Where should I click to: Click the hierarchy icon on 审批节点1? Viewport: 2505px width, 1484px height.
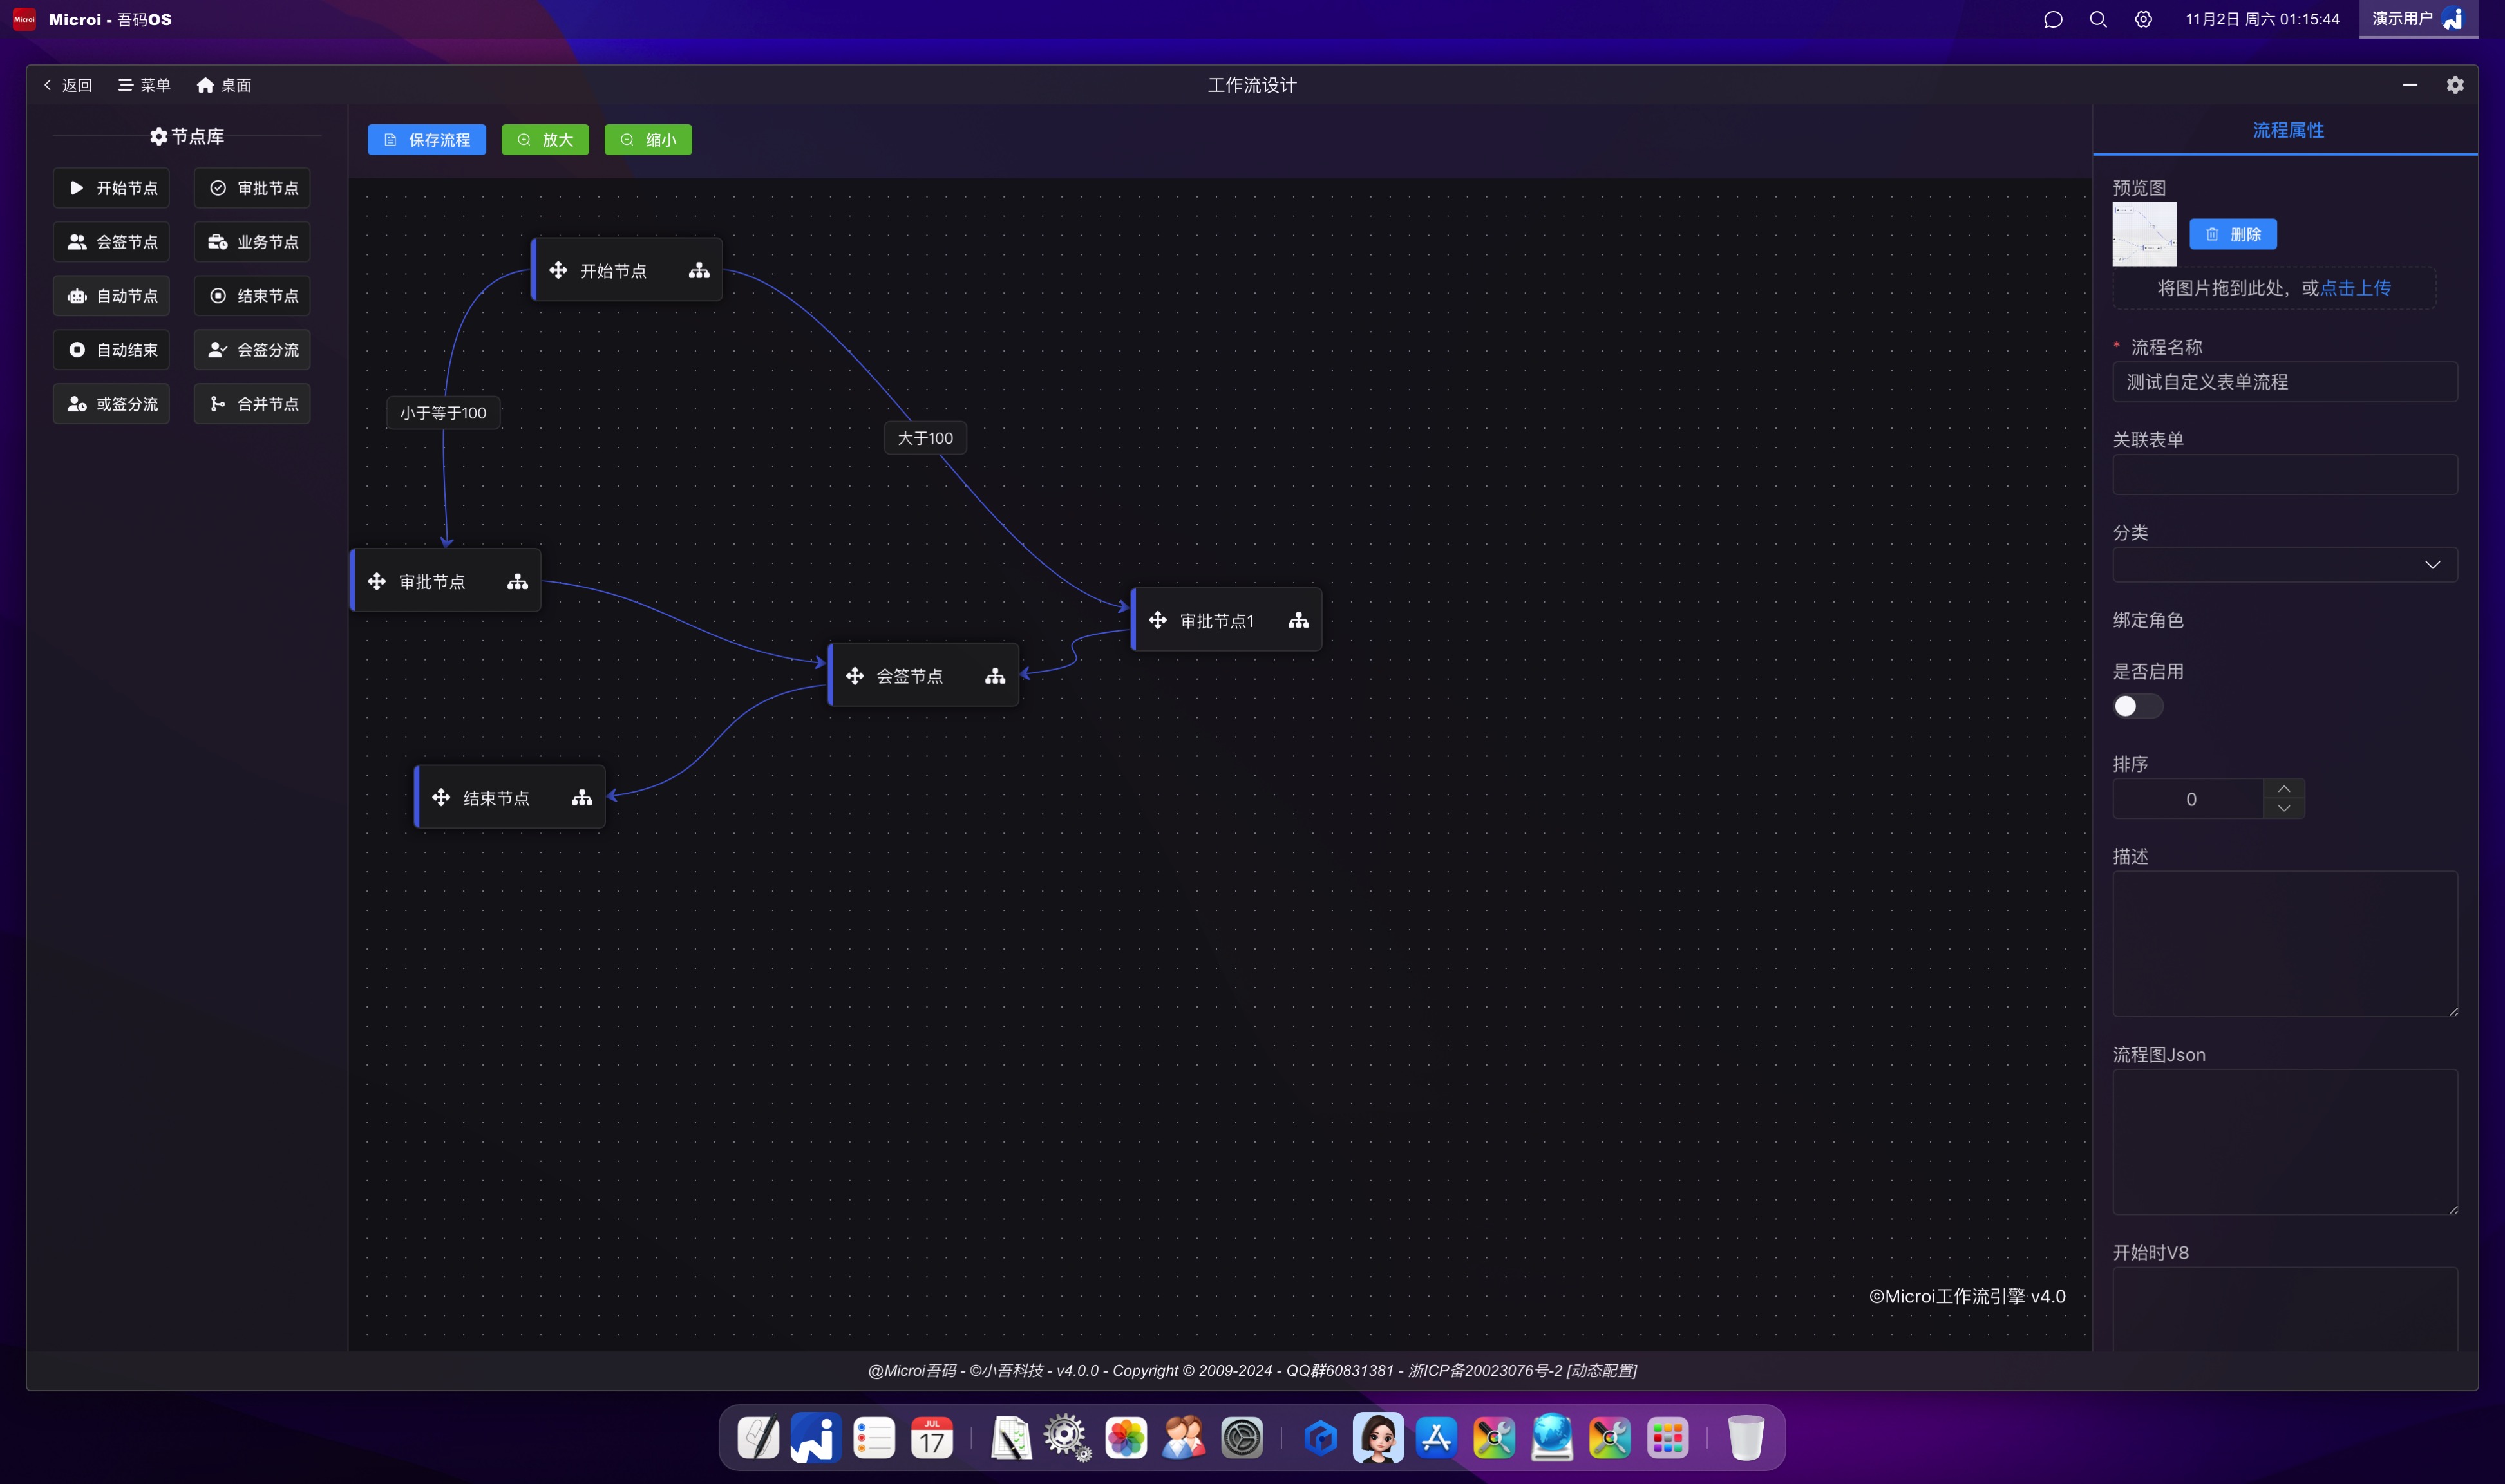[1298, 621]
